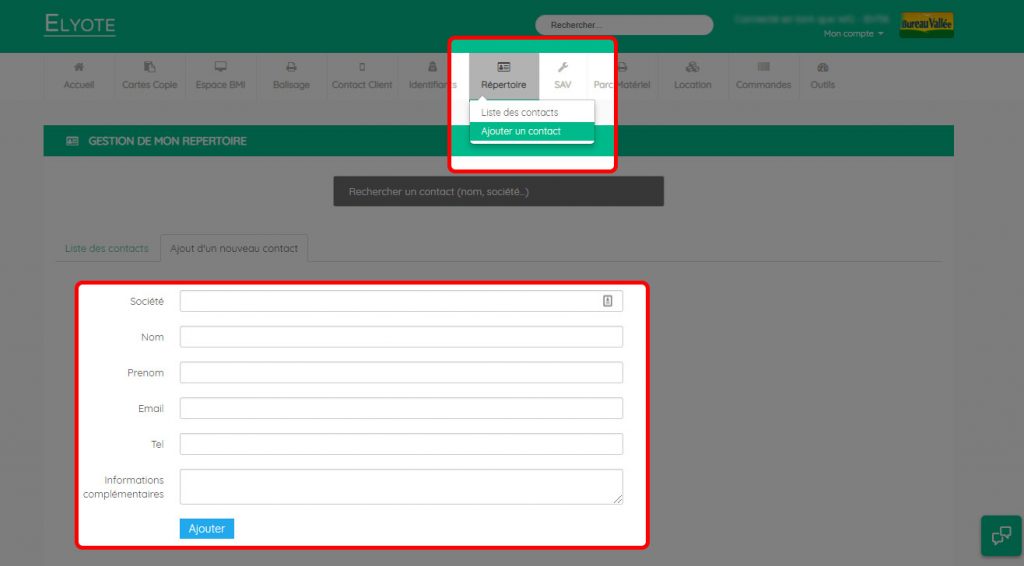
Task: Open the Accueil home icon
Action: [x=79, y=67]
